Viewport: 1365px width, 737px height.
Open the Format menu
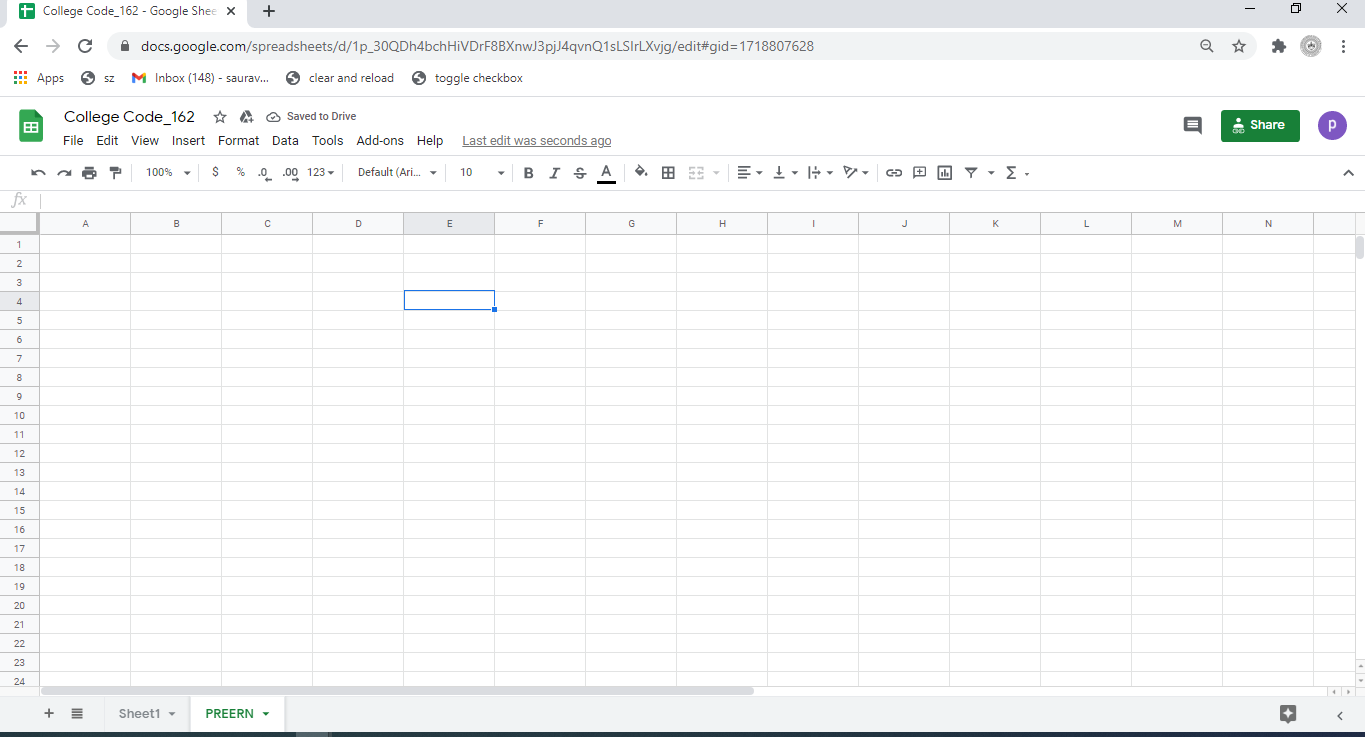pos(238,141)
